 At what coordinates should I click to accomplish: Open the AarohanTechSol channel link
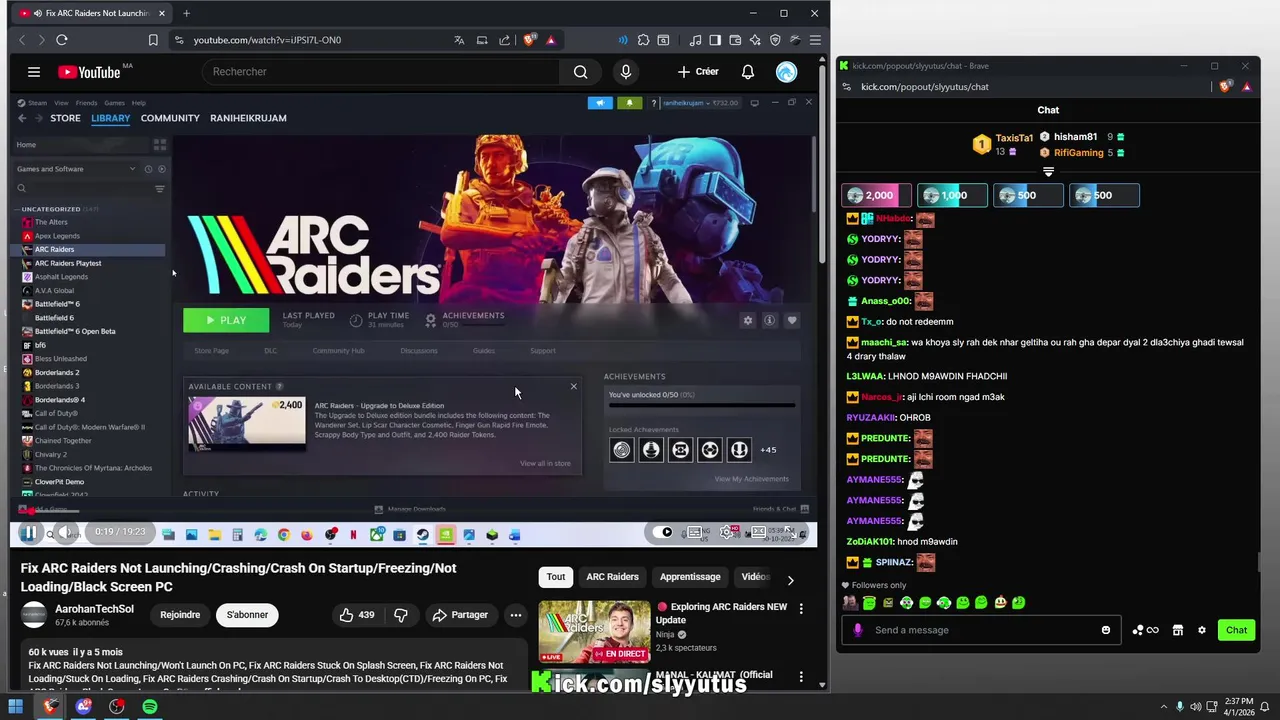coord(94,609)
